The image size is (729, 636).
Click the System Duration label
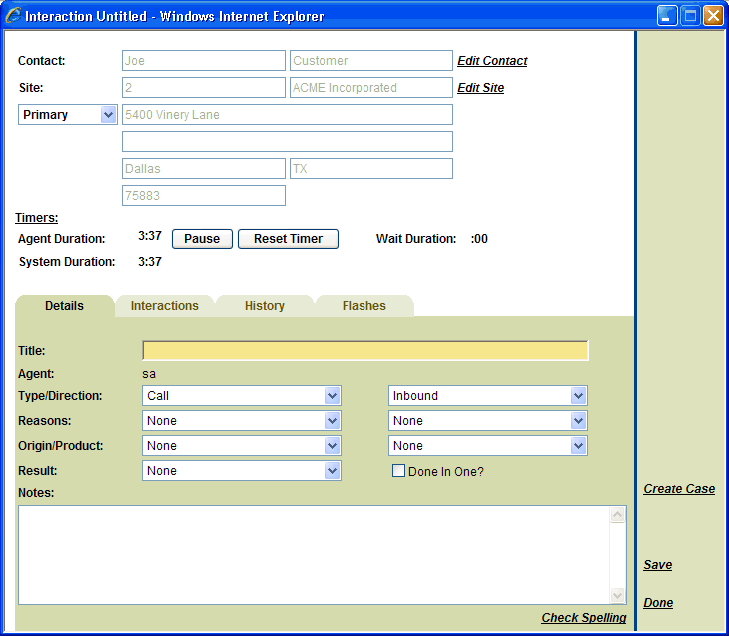coord(67,262)
